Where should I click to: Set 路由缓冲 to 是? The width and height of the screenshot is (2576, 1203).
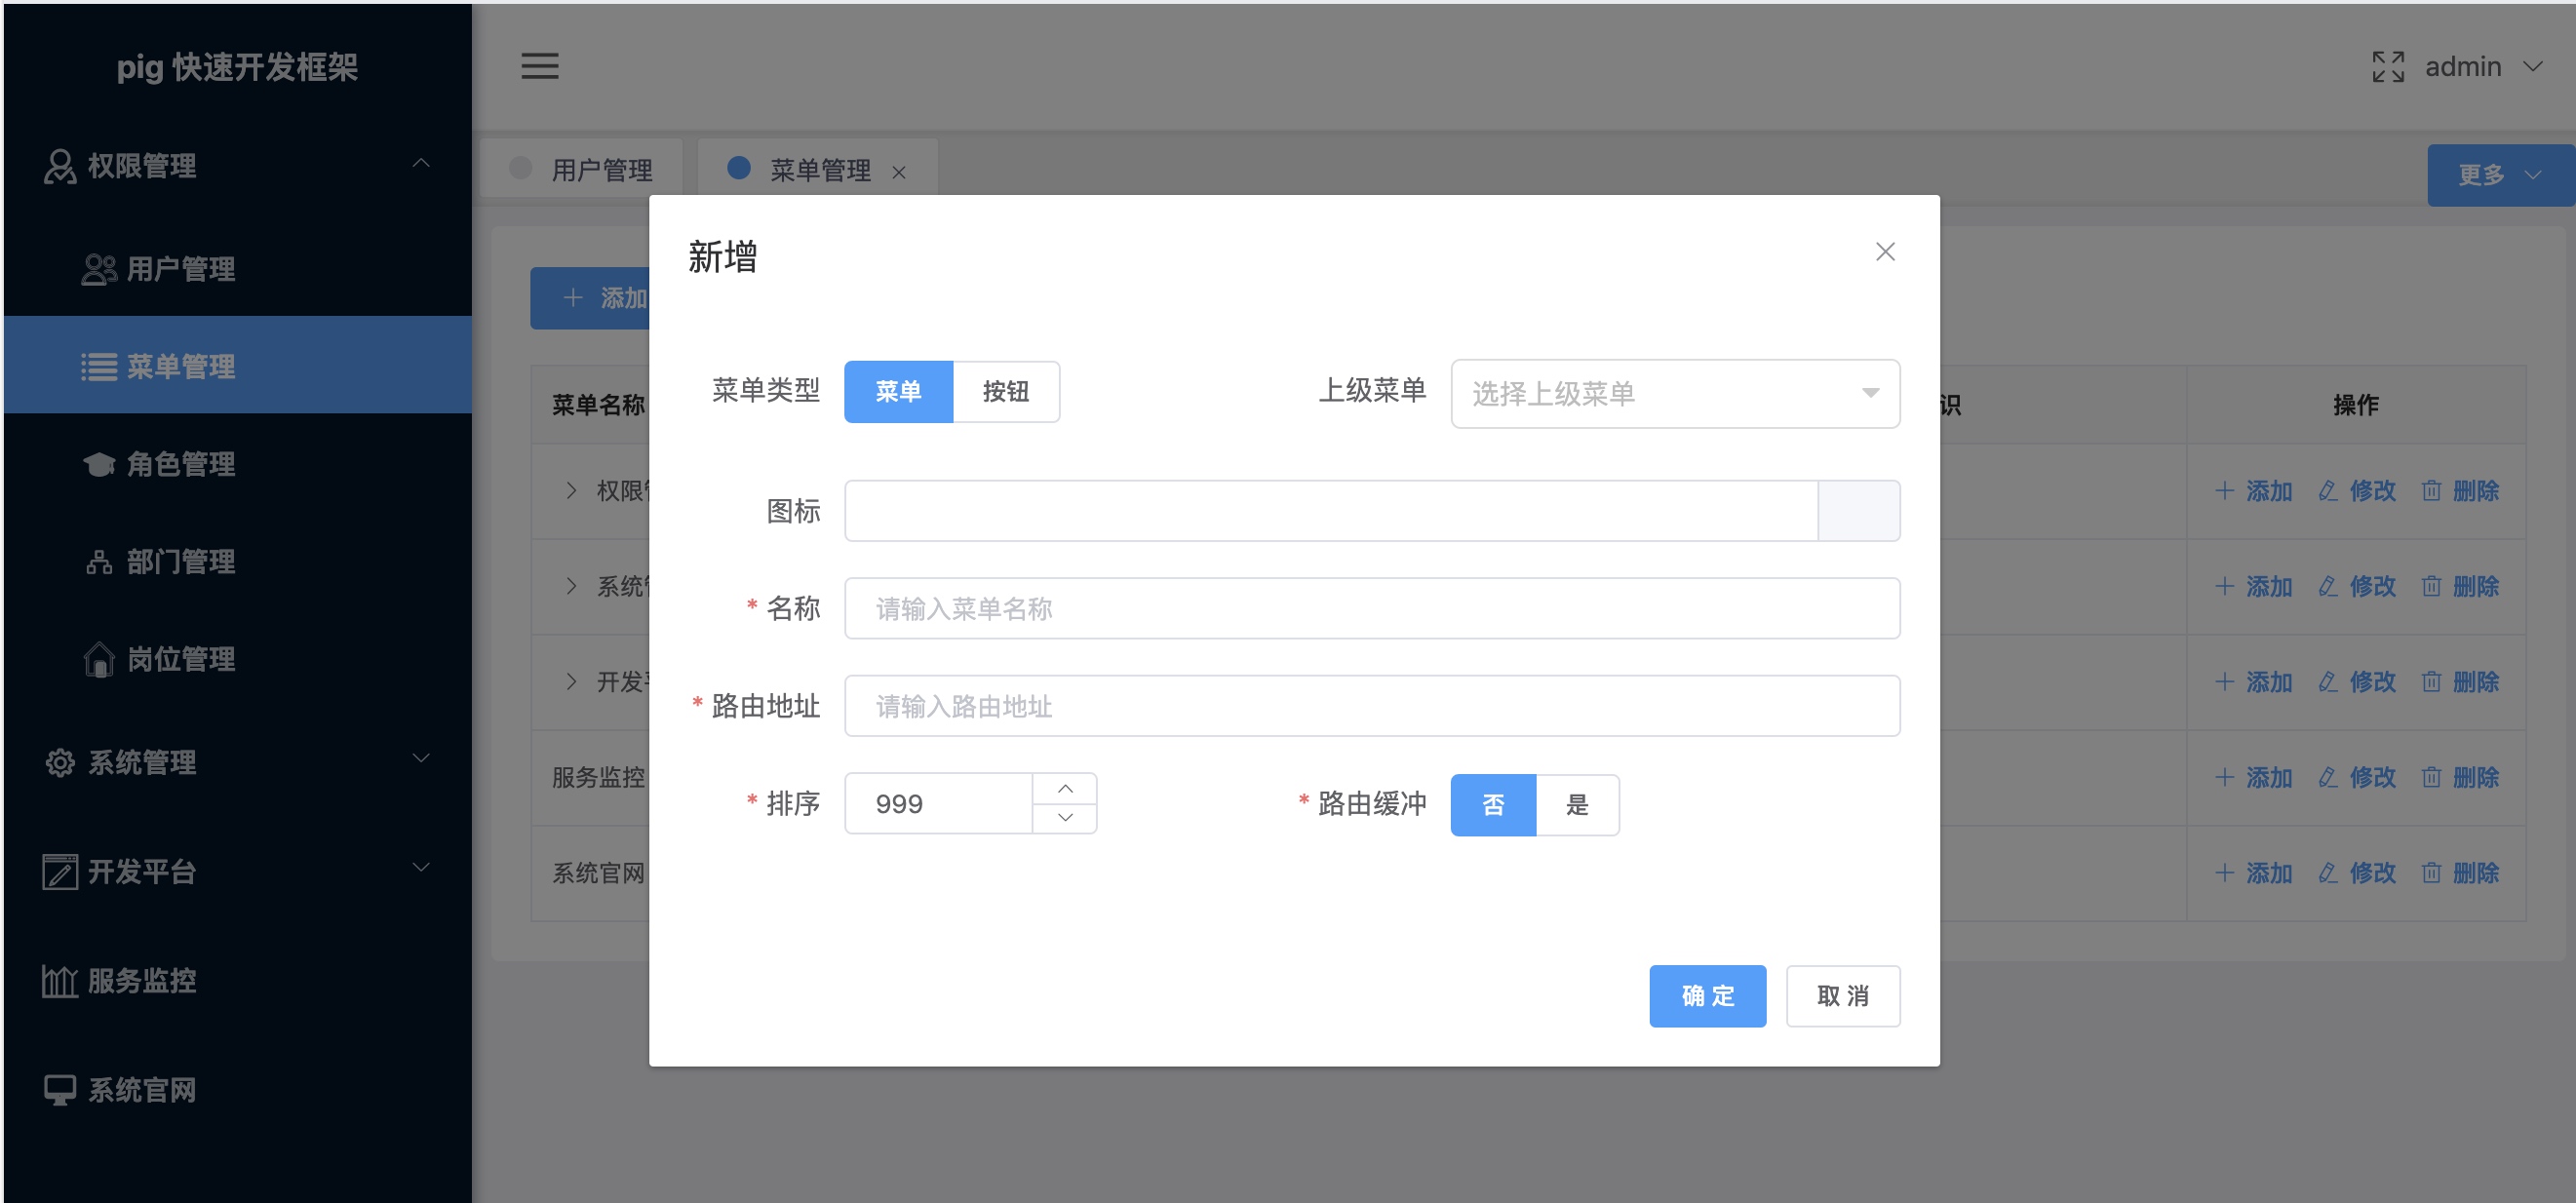point(1578,804)
